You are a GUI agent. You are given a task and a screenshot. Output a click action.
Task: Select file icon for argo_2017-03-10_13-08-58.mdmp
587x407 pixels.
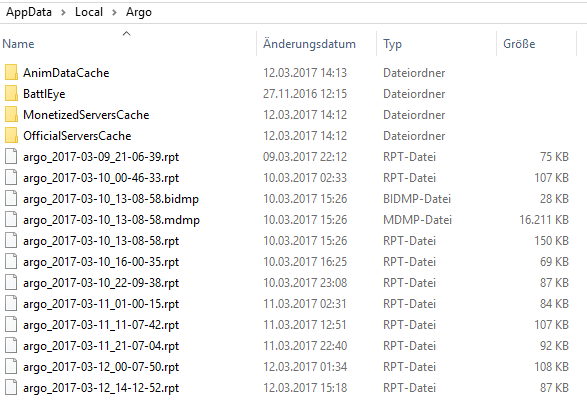tap(11, 219)
